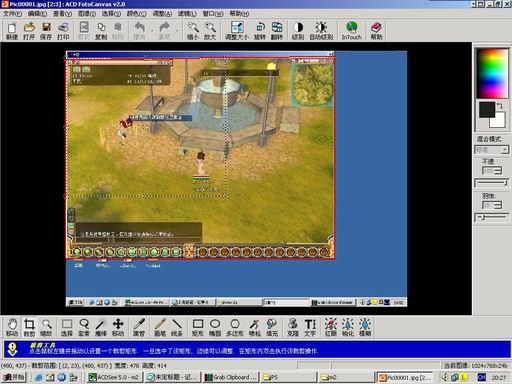Open the File (文件) menu
This screenshot has width=512, height=384.
tap(13, 14)
